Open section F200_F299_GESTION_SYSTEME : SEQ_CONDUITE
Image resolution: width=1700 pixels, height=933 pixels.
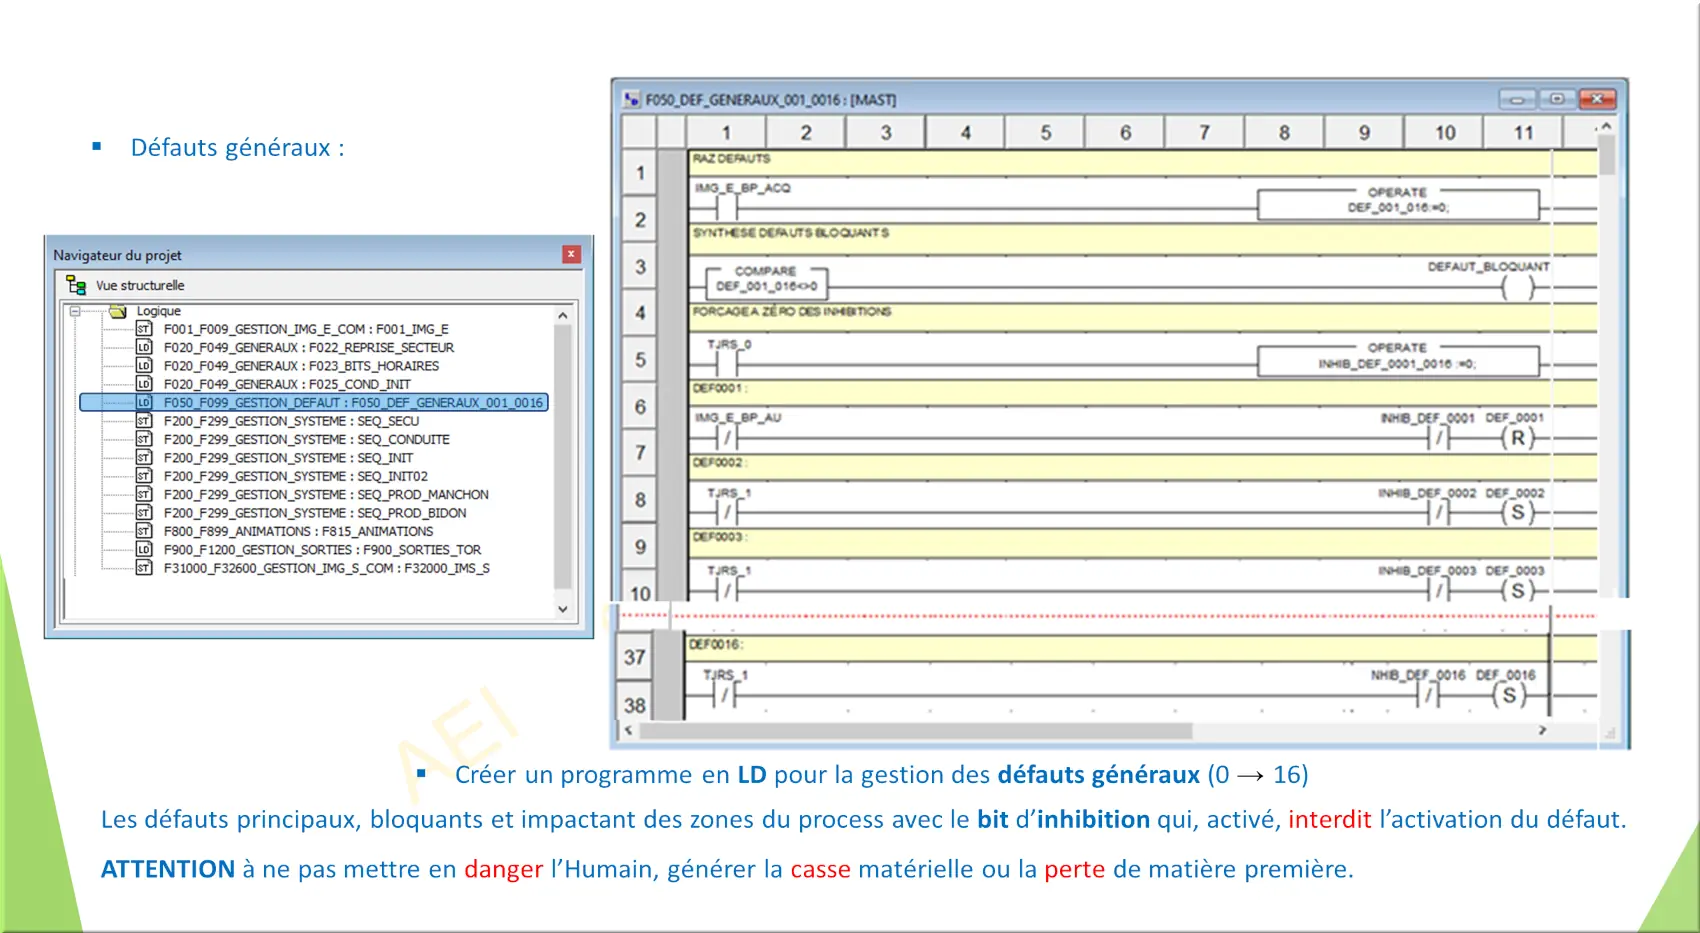click(306, 439)
